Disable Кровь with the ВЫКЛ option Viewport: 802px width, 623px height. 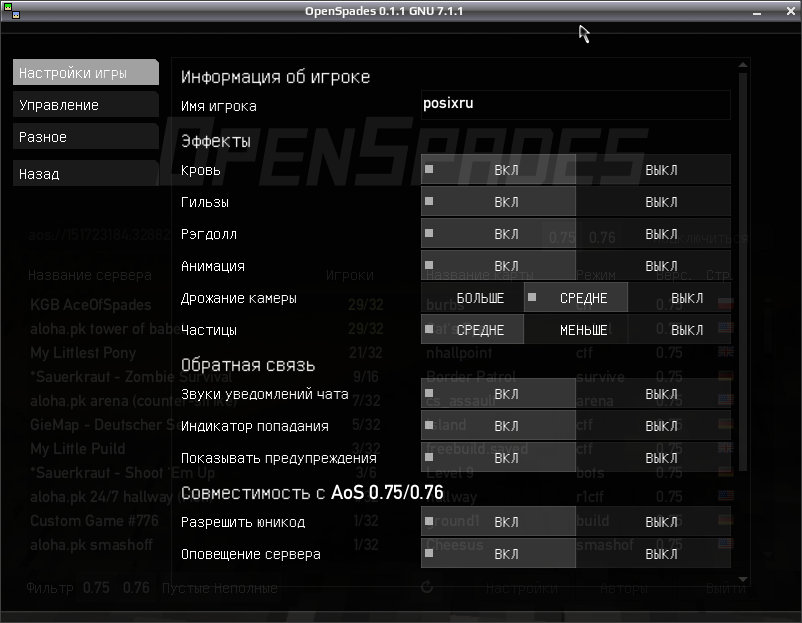653,170
